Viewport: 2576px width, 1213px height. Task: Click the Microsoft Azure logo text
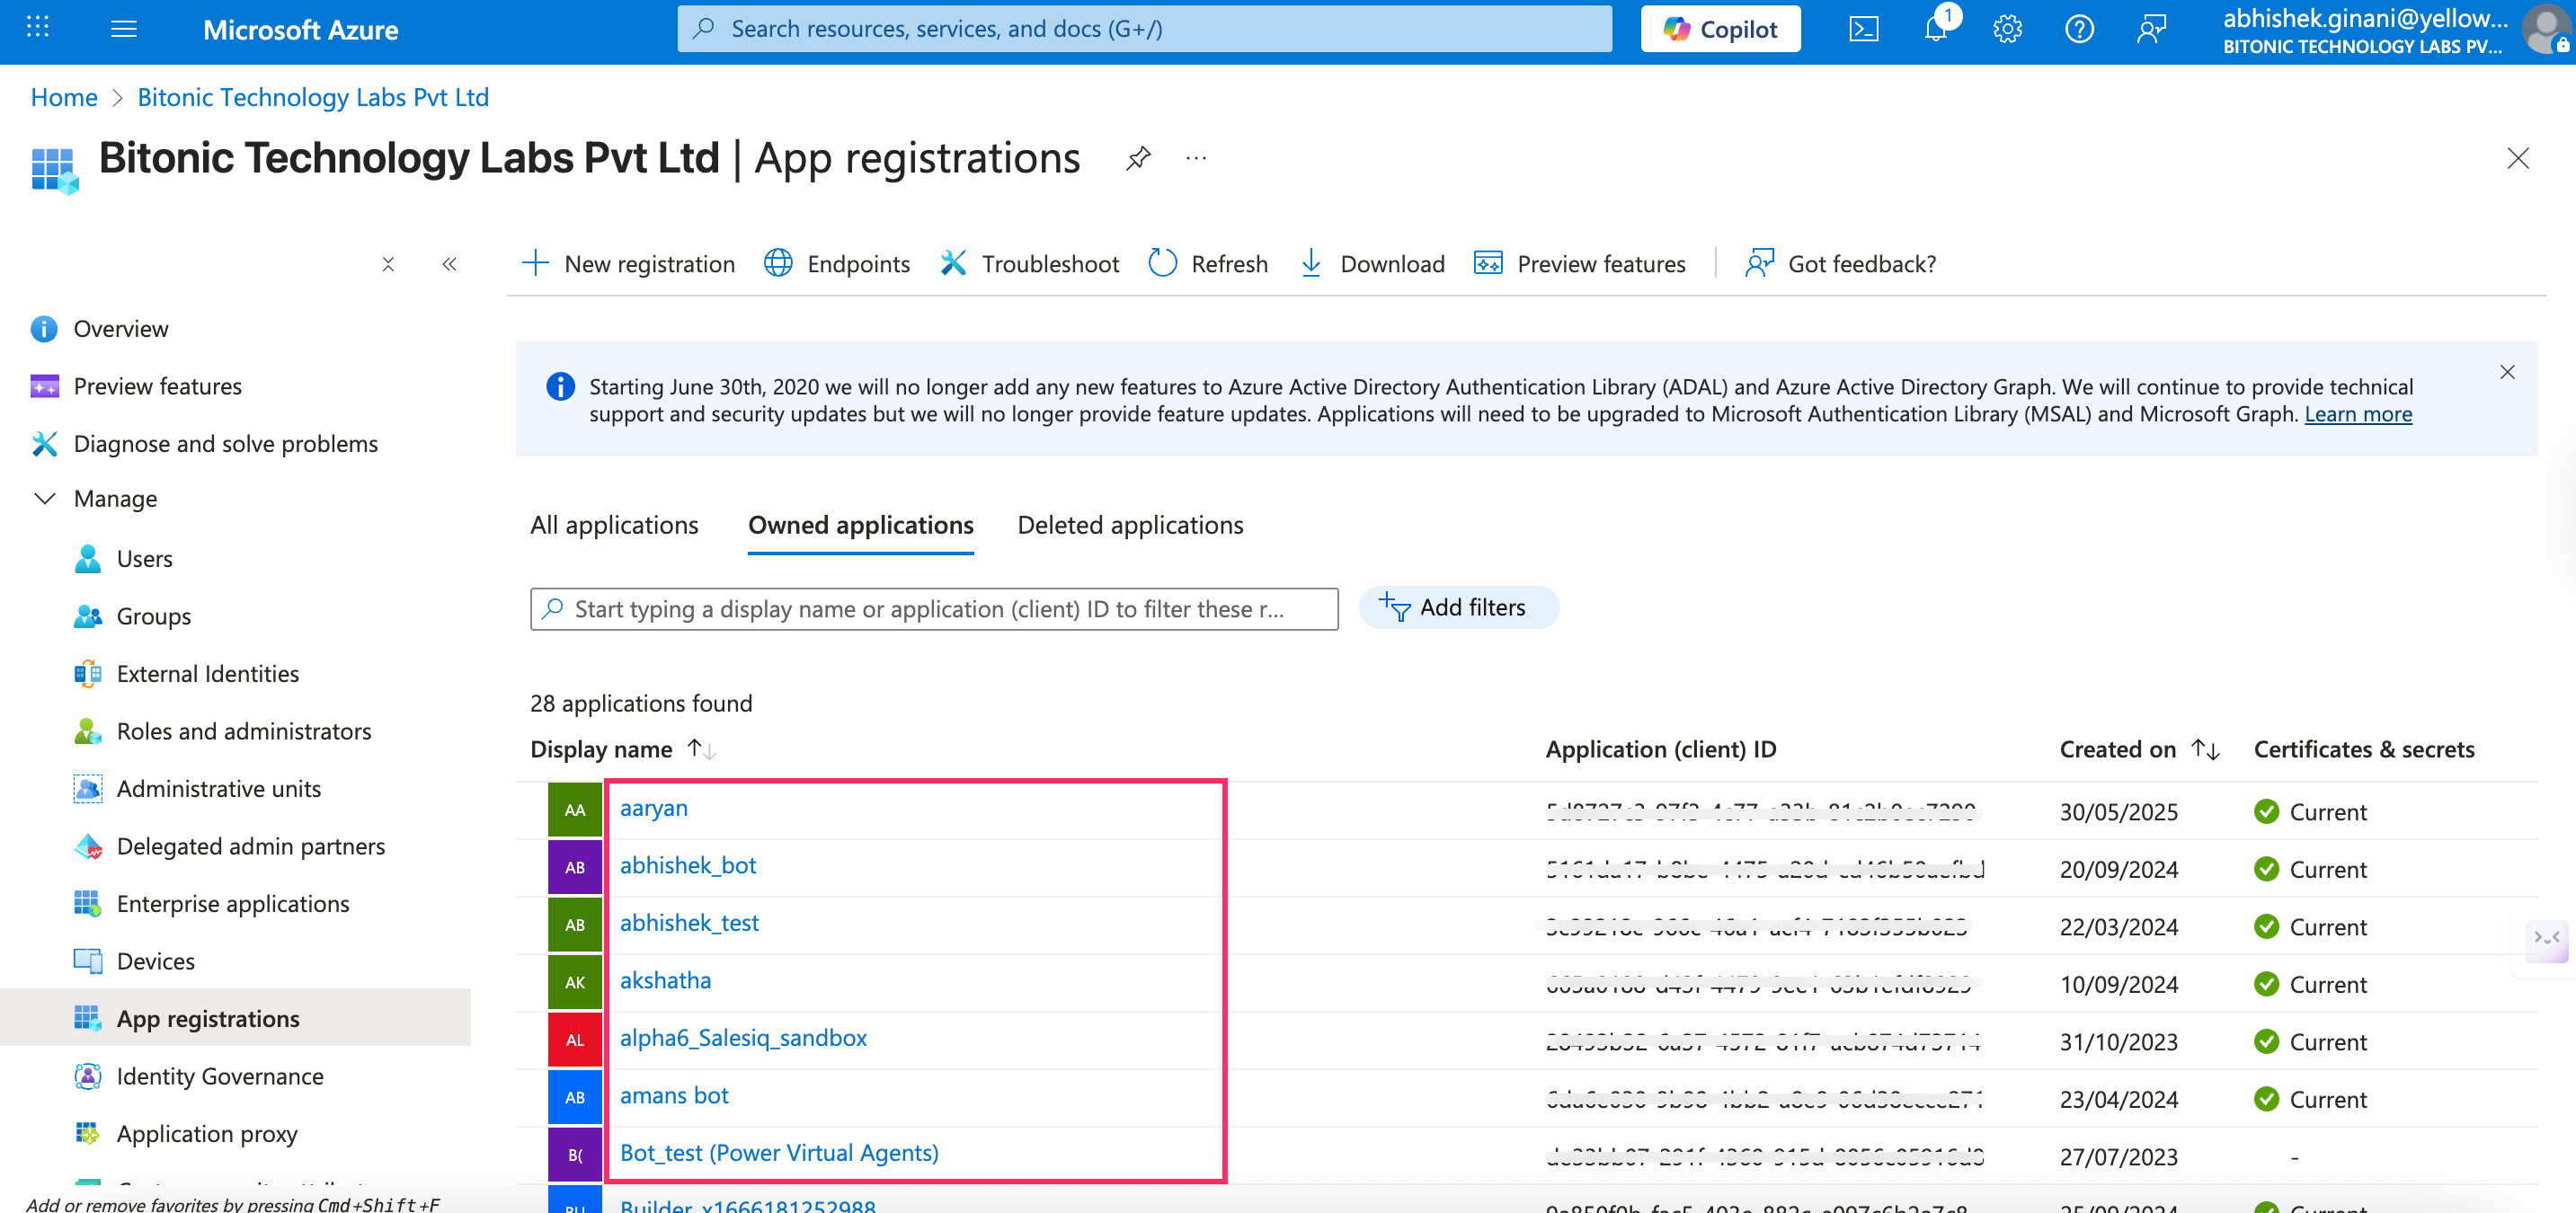pyautogui.click(x=300, y=30)
